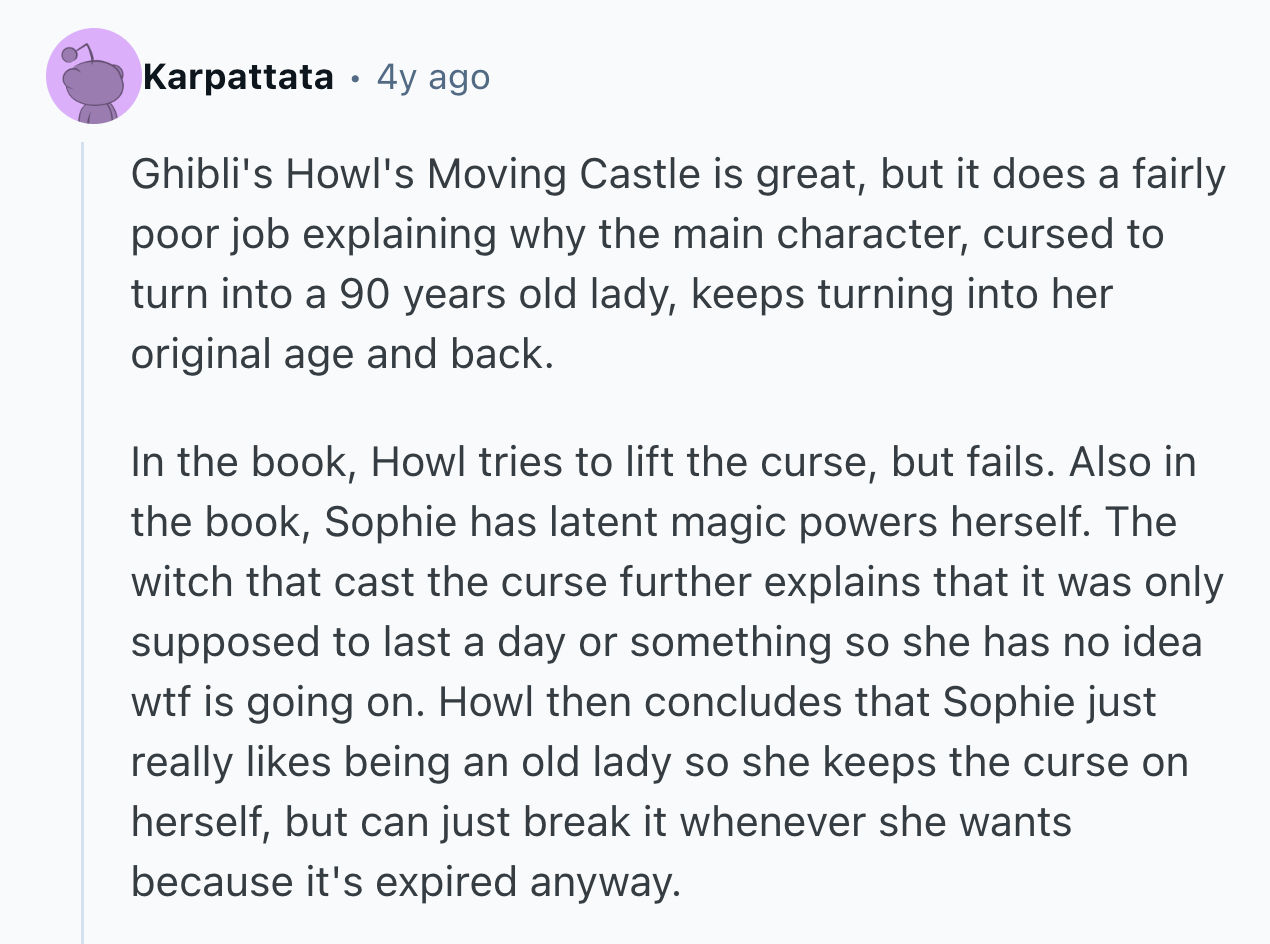The image size is (1270, 944).
Task: Click the words "keeps the curse on"
Action: pos(1006,763)
